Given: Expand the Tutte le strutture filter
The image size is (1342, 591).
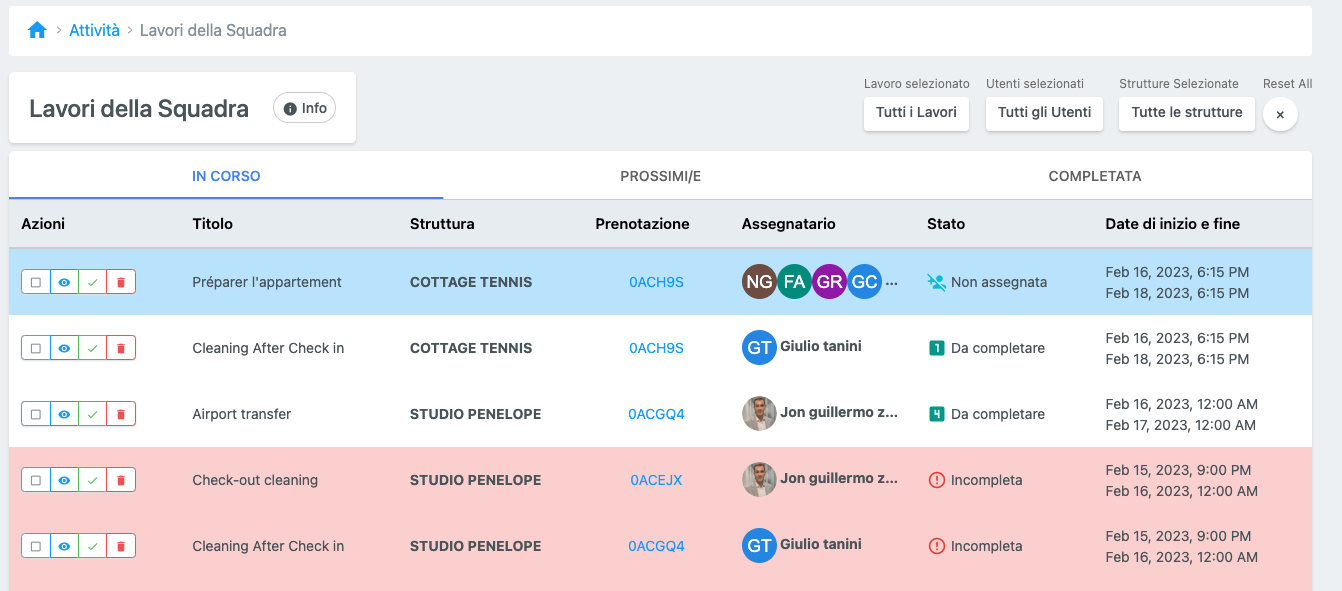Looking at the screenshot, I should 1186,113.
